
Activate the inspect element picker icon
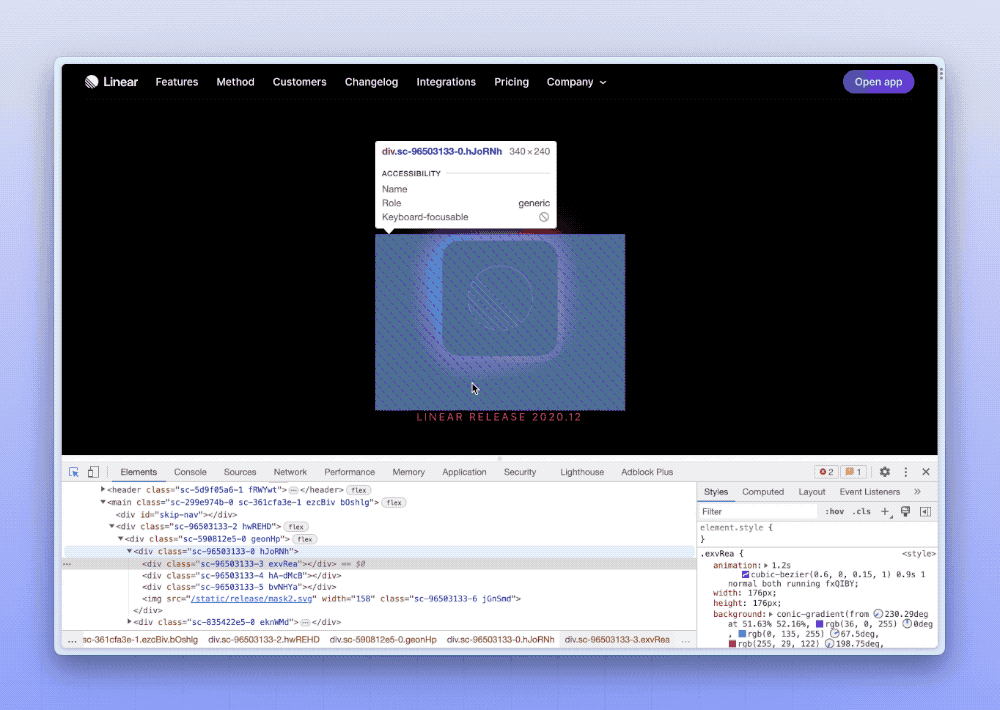[x=74, y=472]
